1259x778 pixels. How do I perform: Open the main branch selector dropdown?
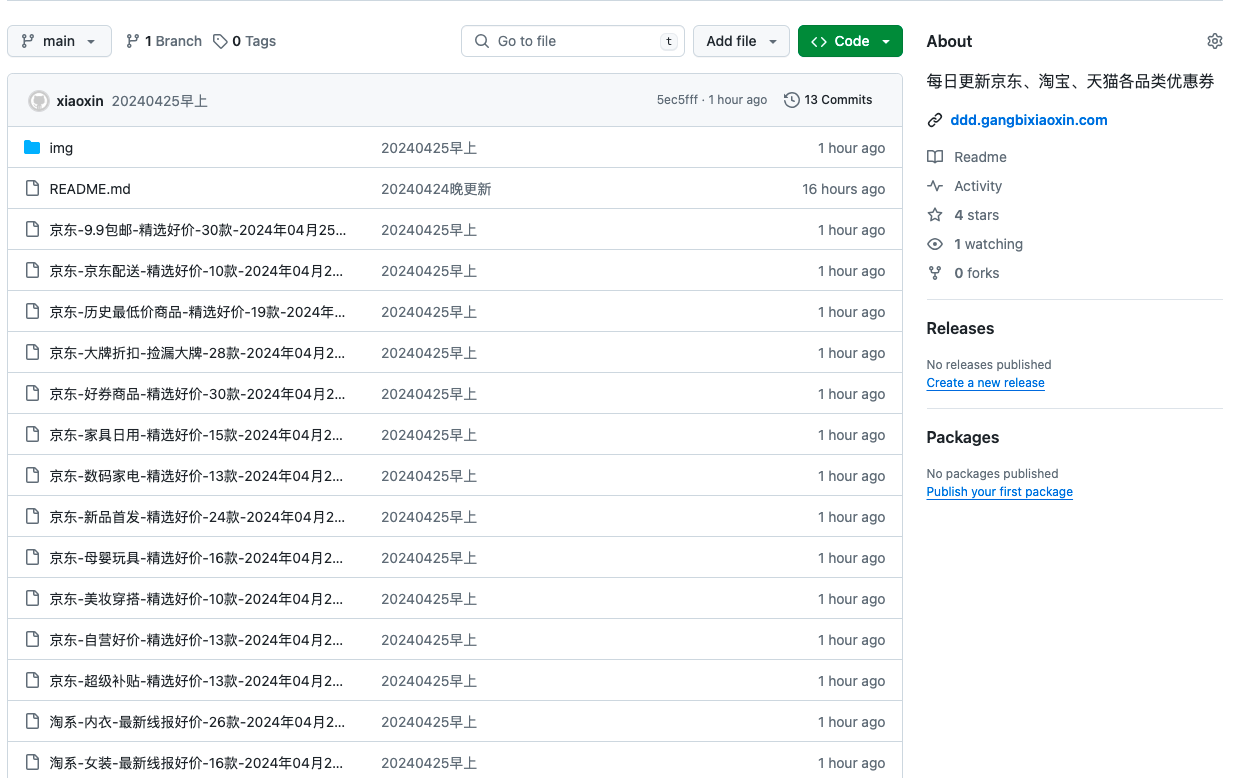(x=59, y=41)
